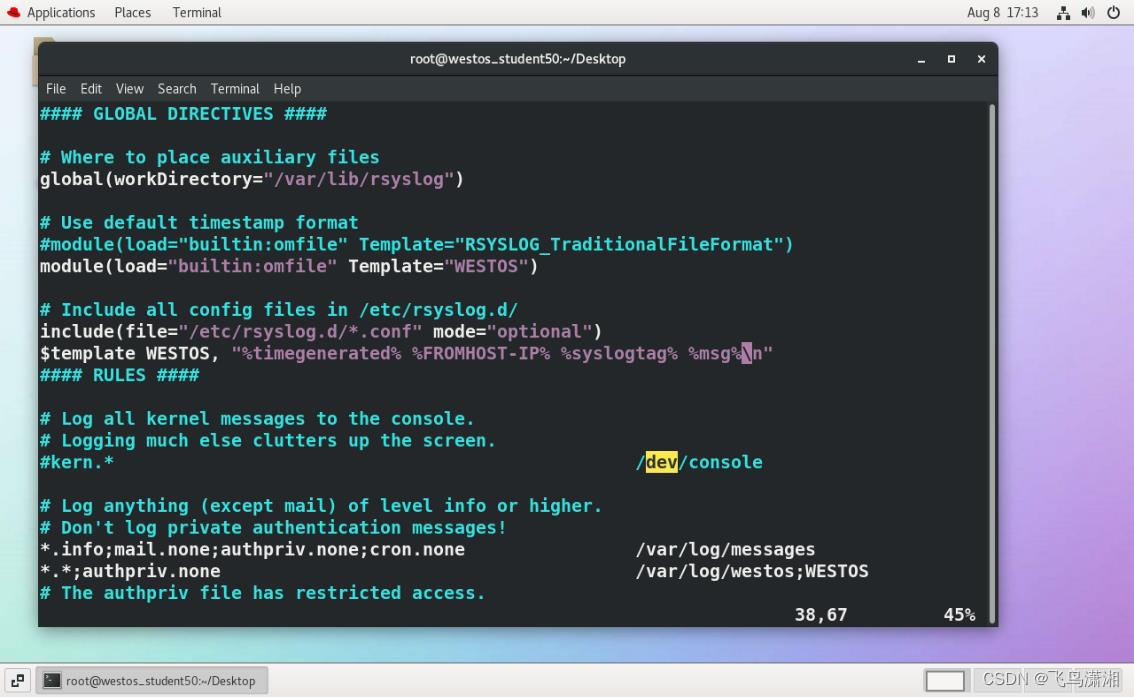Viewport: 1134px width, 697px height.
Task: Open the power menu icon
Action: coord(1114,12)
